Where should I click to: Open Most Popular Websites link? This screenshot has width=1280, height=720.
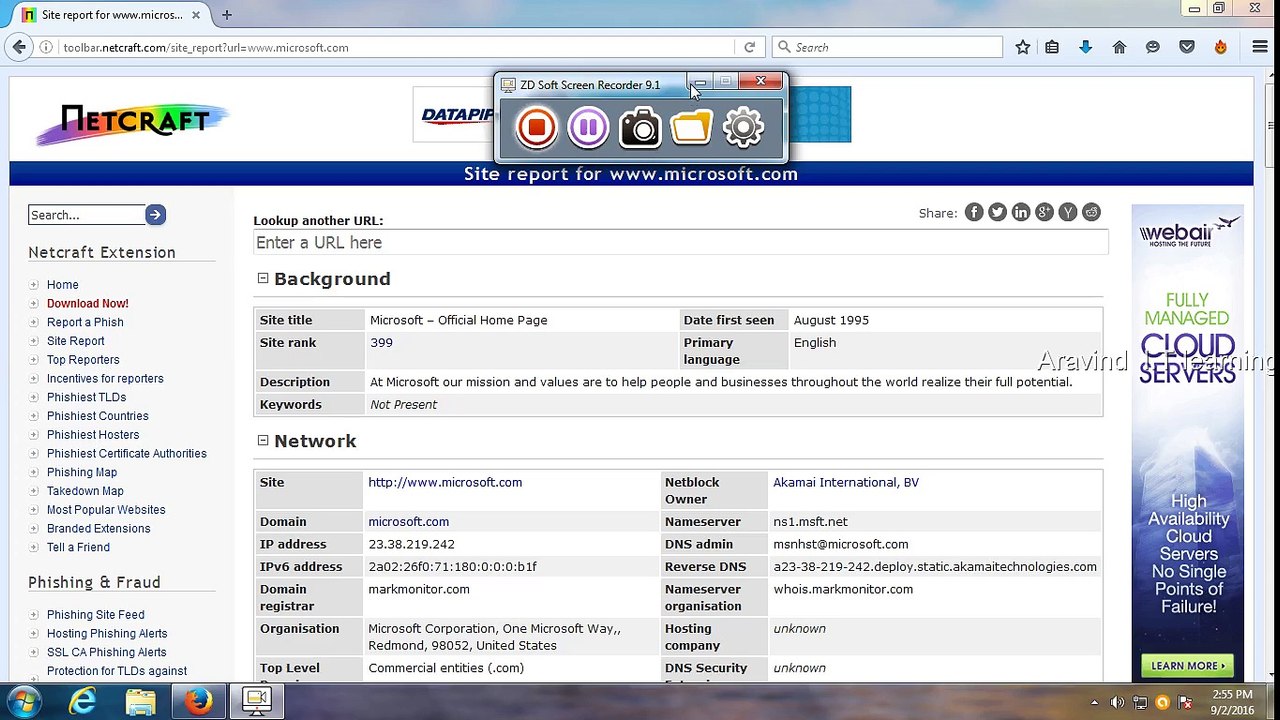(x=106, y=510)
